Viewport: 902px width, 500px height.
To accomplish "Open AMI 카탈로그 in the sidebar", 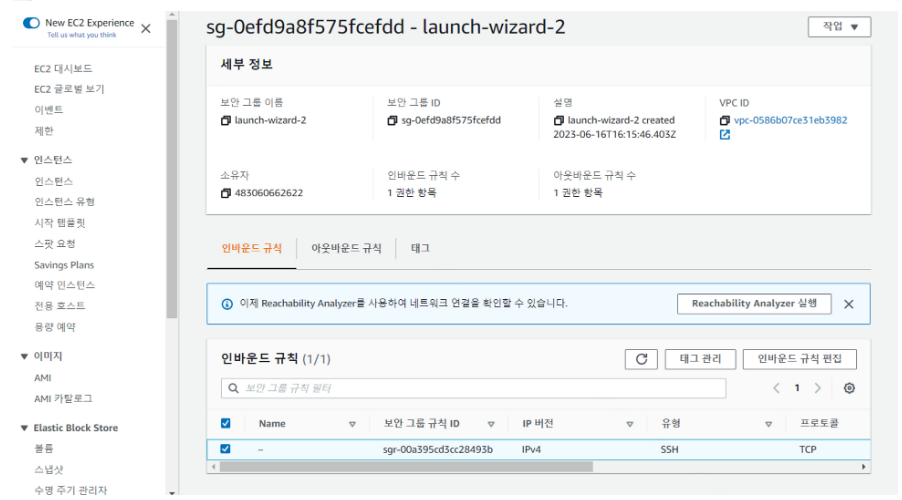I will click(63, 399).
